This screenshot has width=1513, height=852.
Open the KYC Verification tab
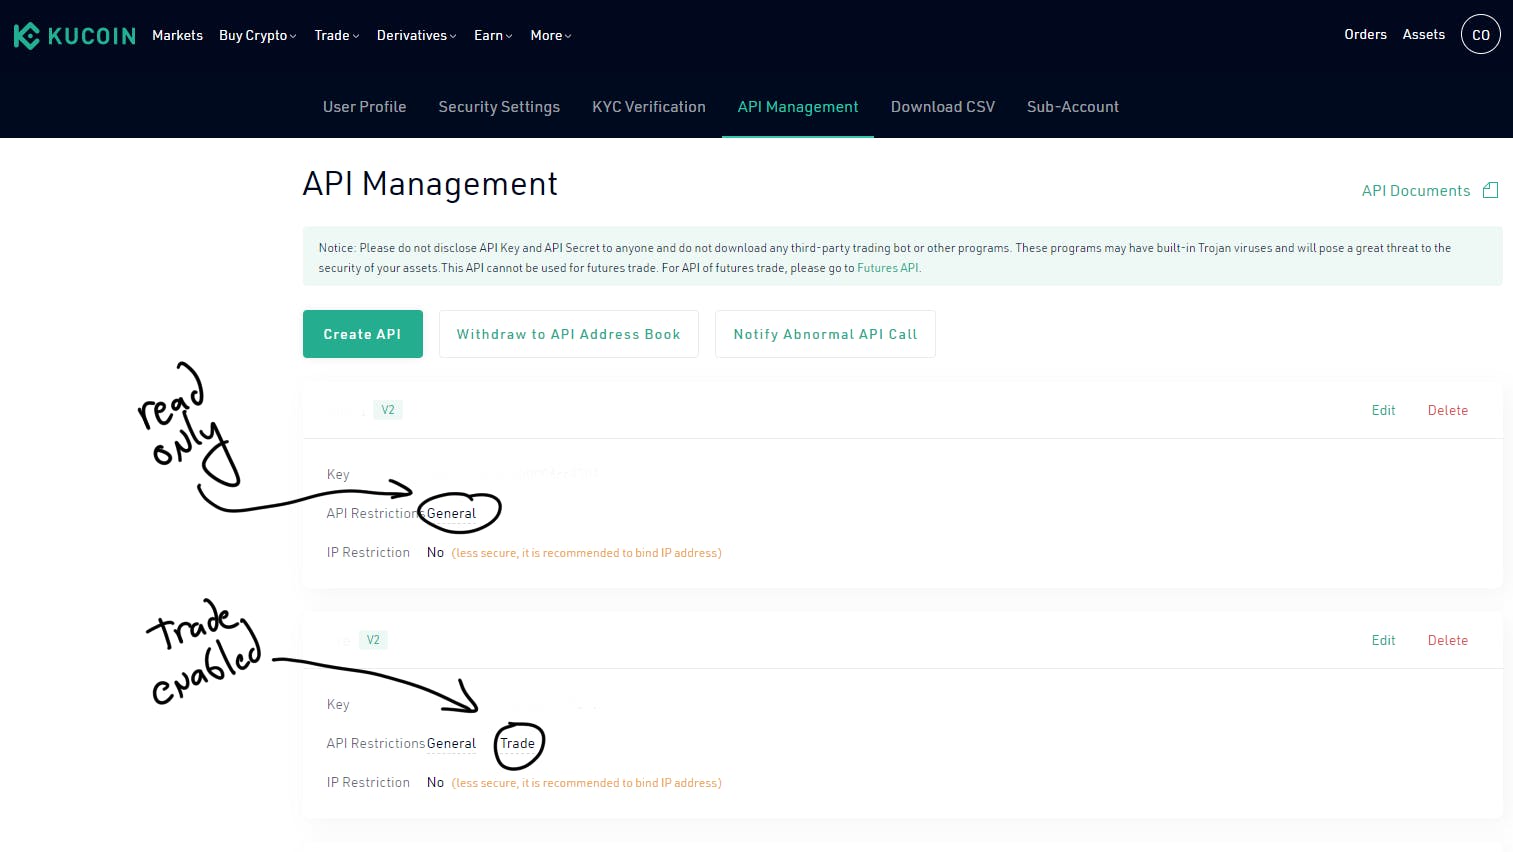(x=648, y=107)
